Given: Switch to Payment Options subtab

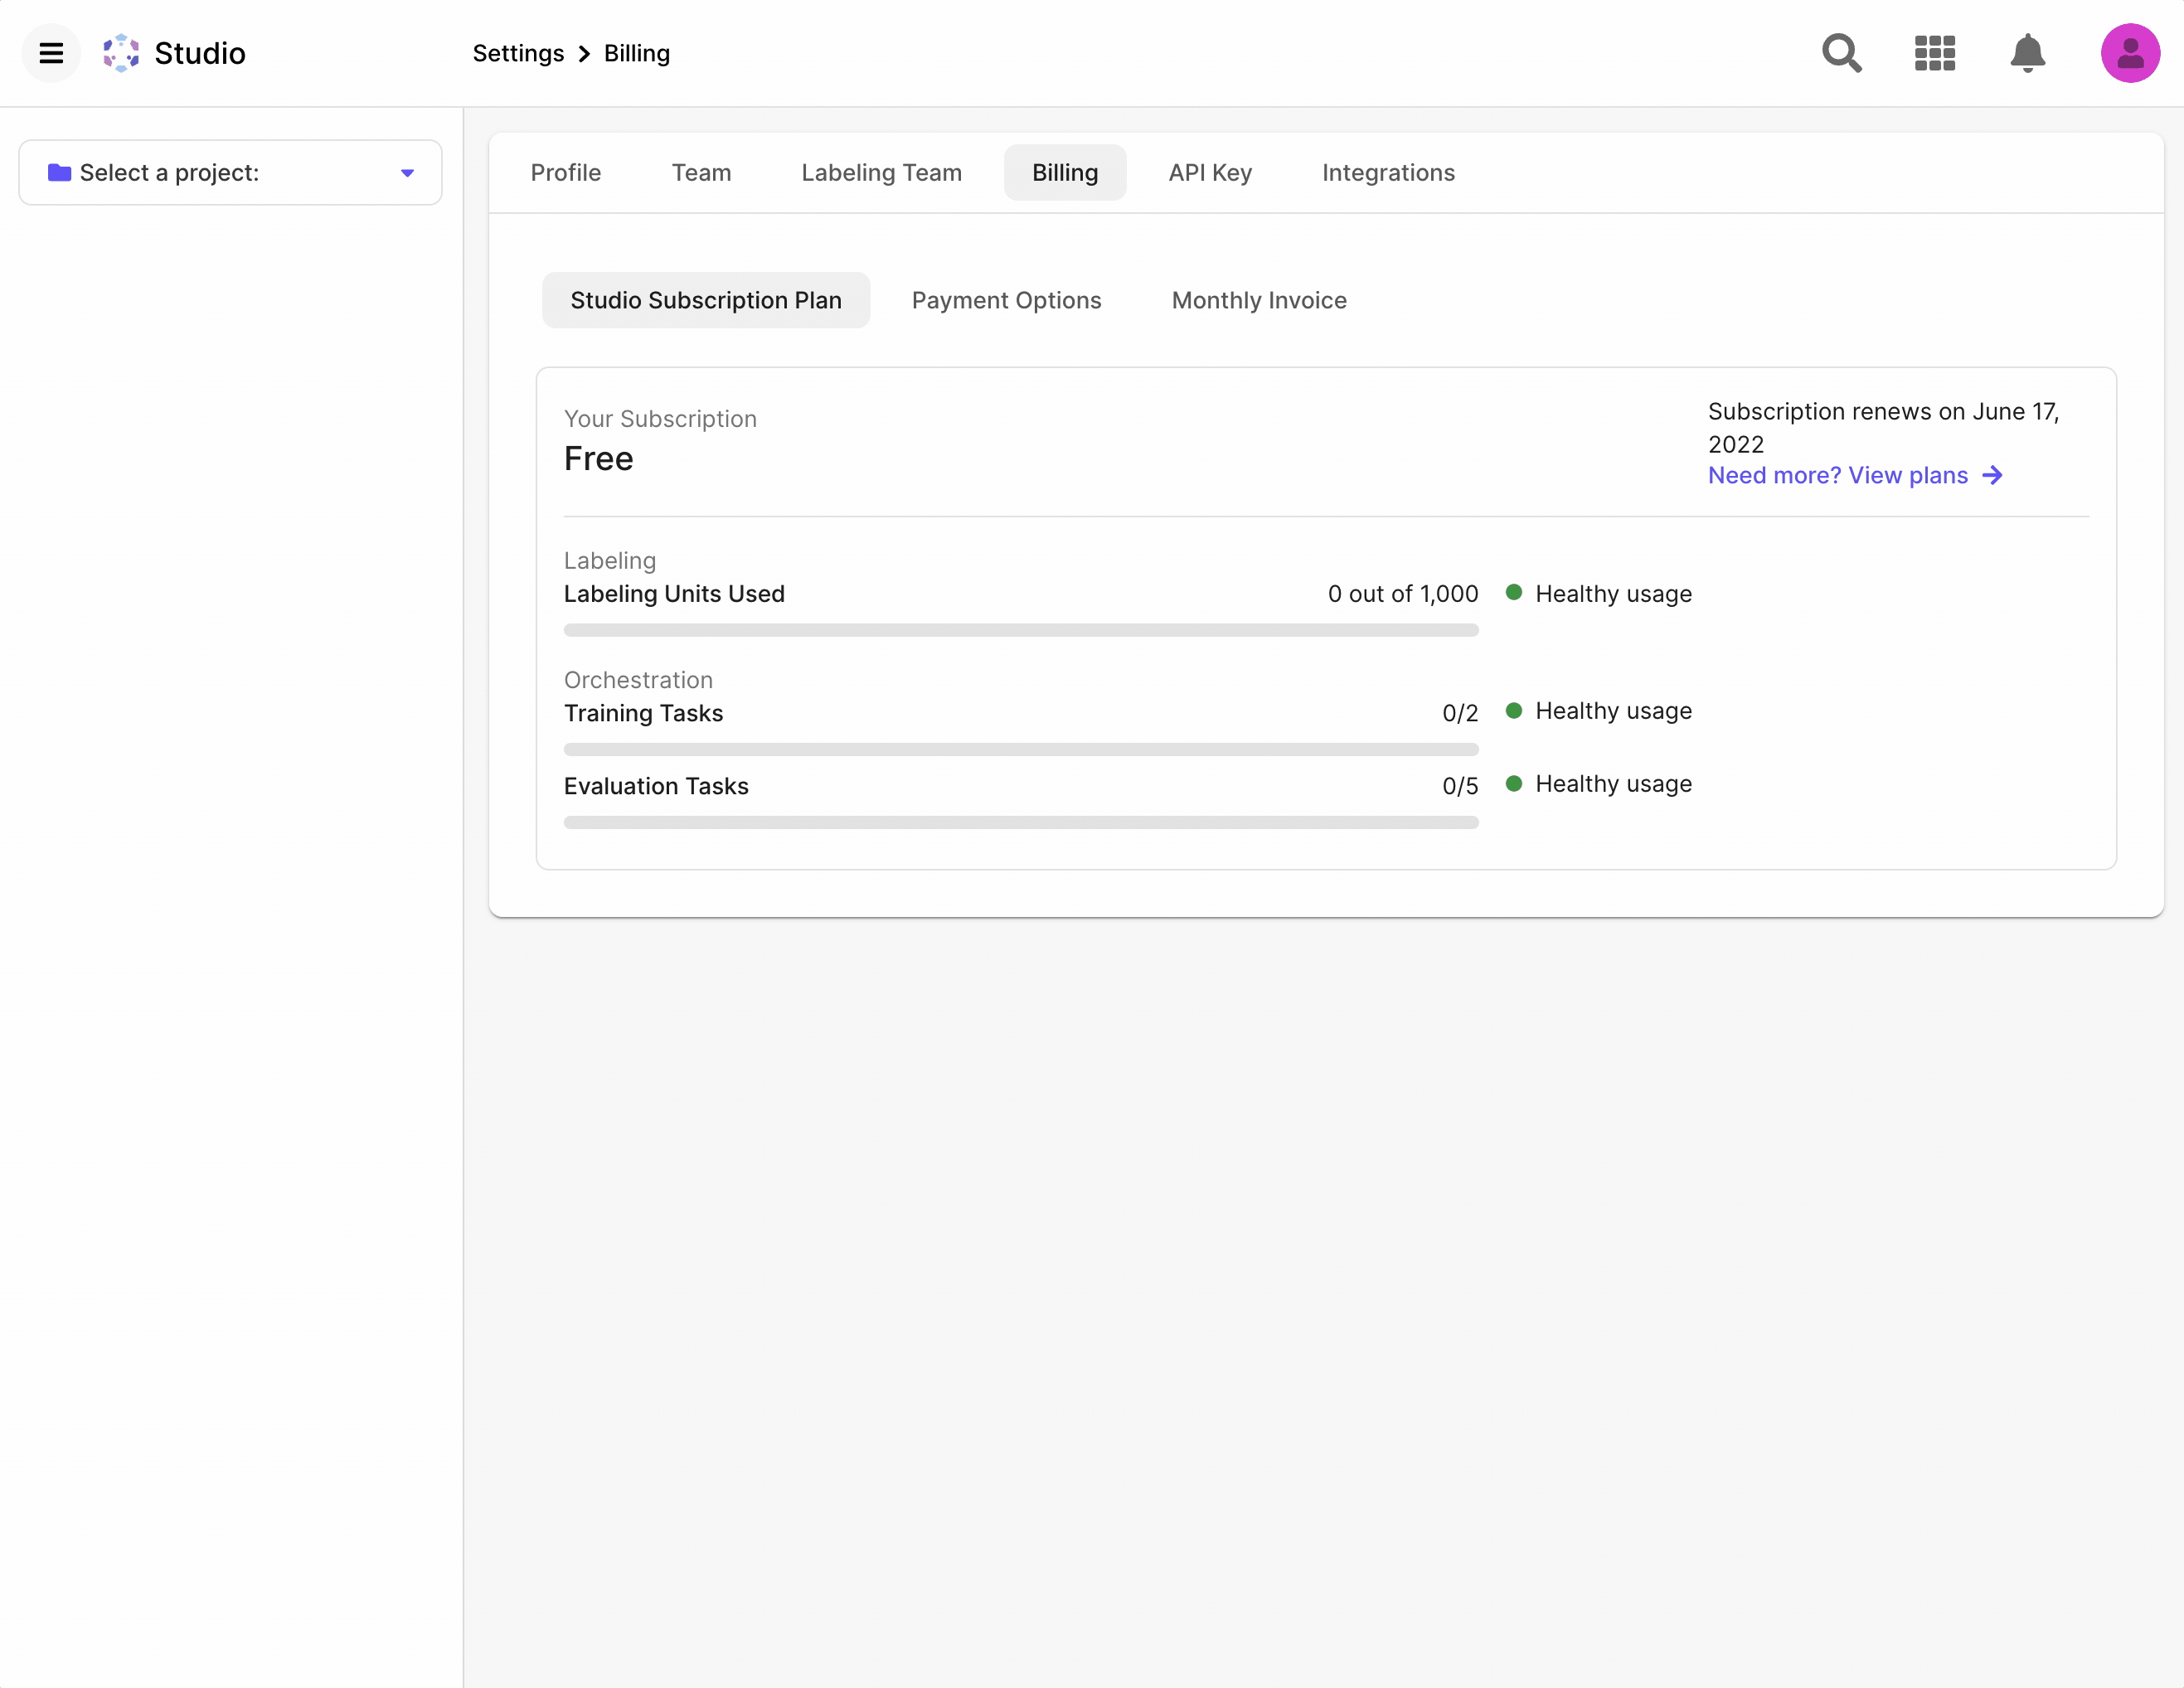Looking at the screenshot, I should [x=1006, y=300].
